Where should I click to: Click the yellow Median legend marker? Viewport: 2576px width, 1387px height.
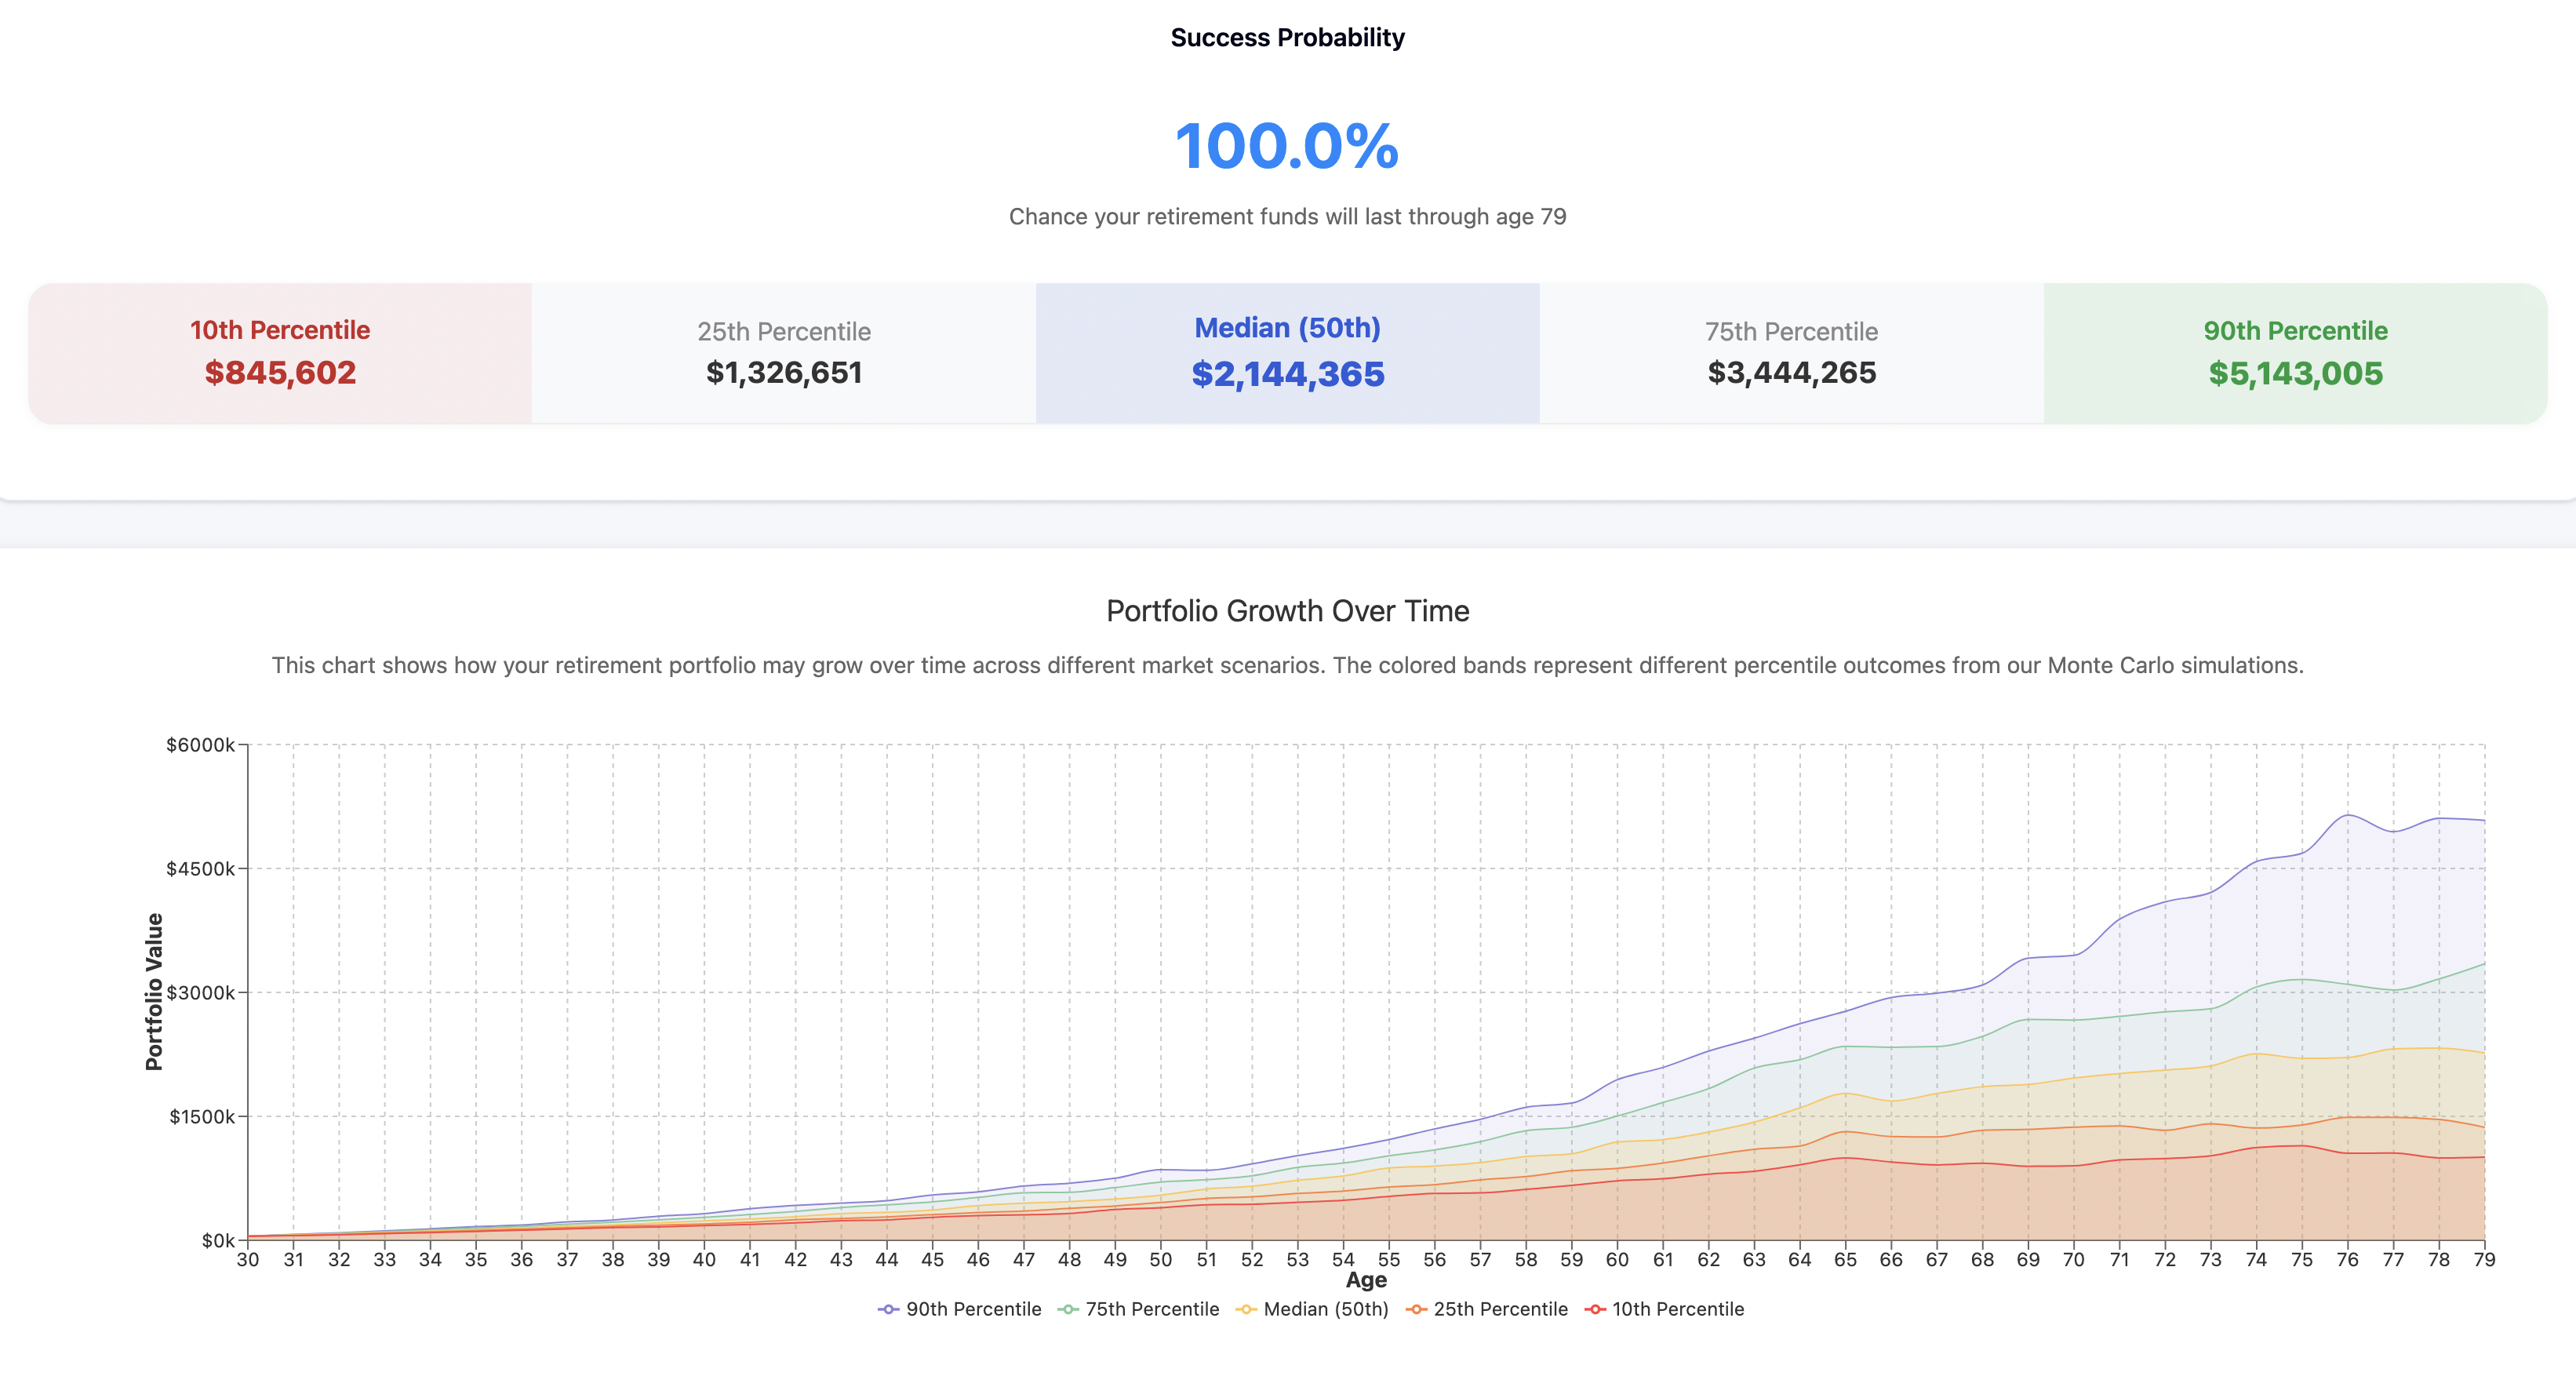pyautogui.click(x=1246, y=1309)
